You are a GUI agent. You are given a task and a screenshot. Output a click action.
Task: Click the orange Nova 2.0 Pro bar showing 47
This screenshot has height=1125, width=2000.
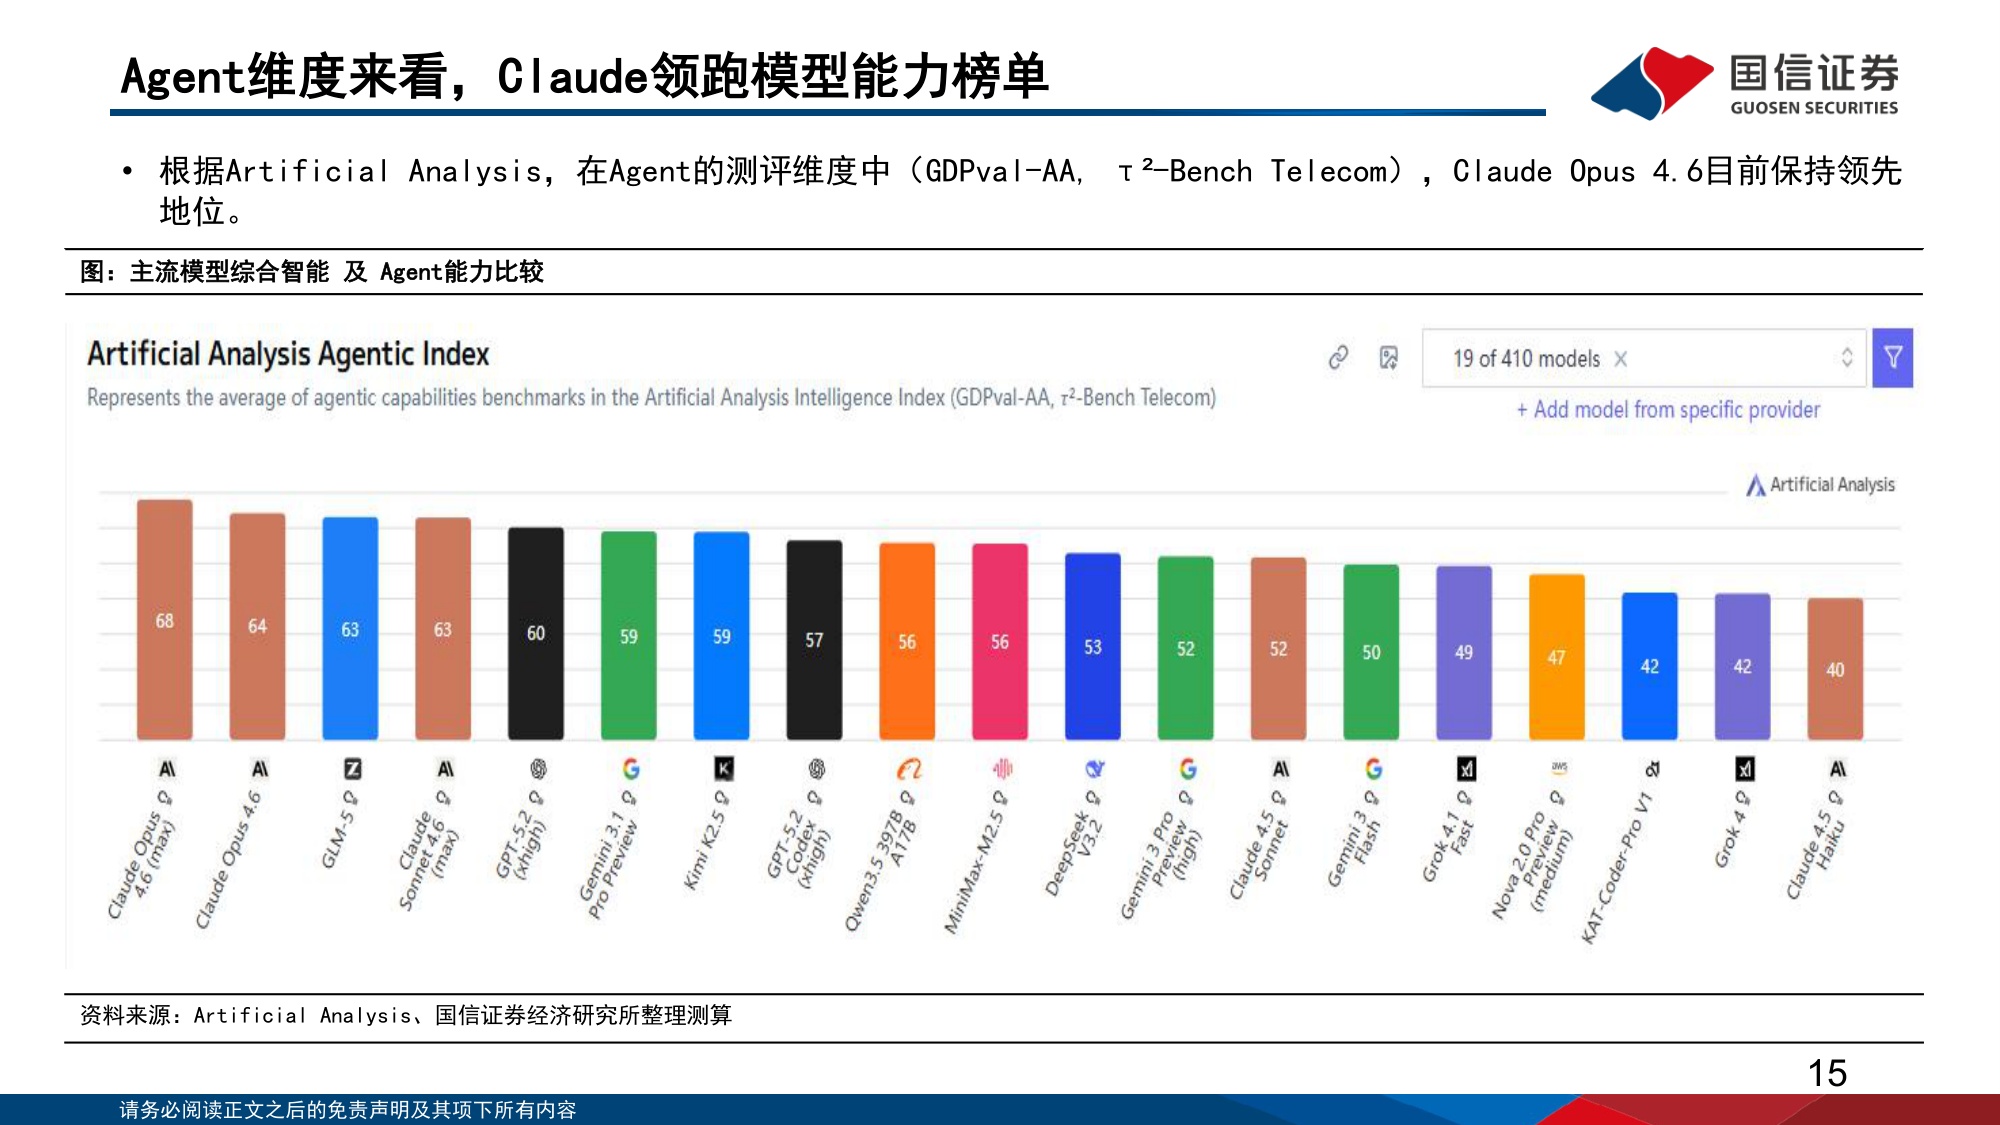point(1557,657)
